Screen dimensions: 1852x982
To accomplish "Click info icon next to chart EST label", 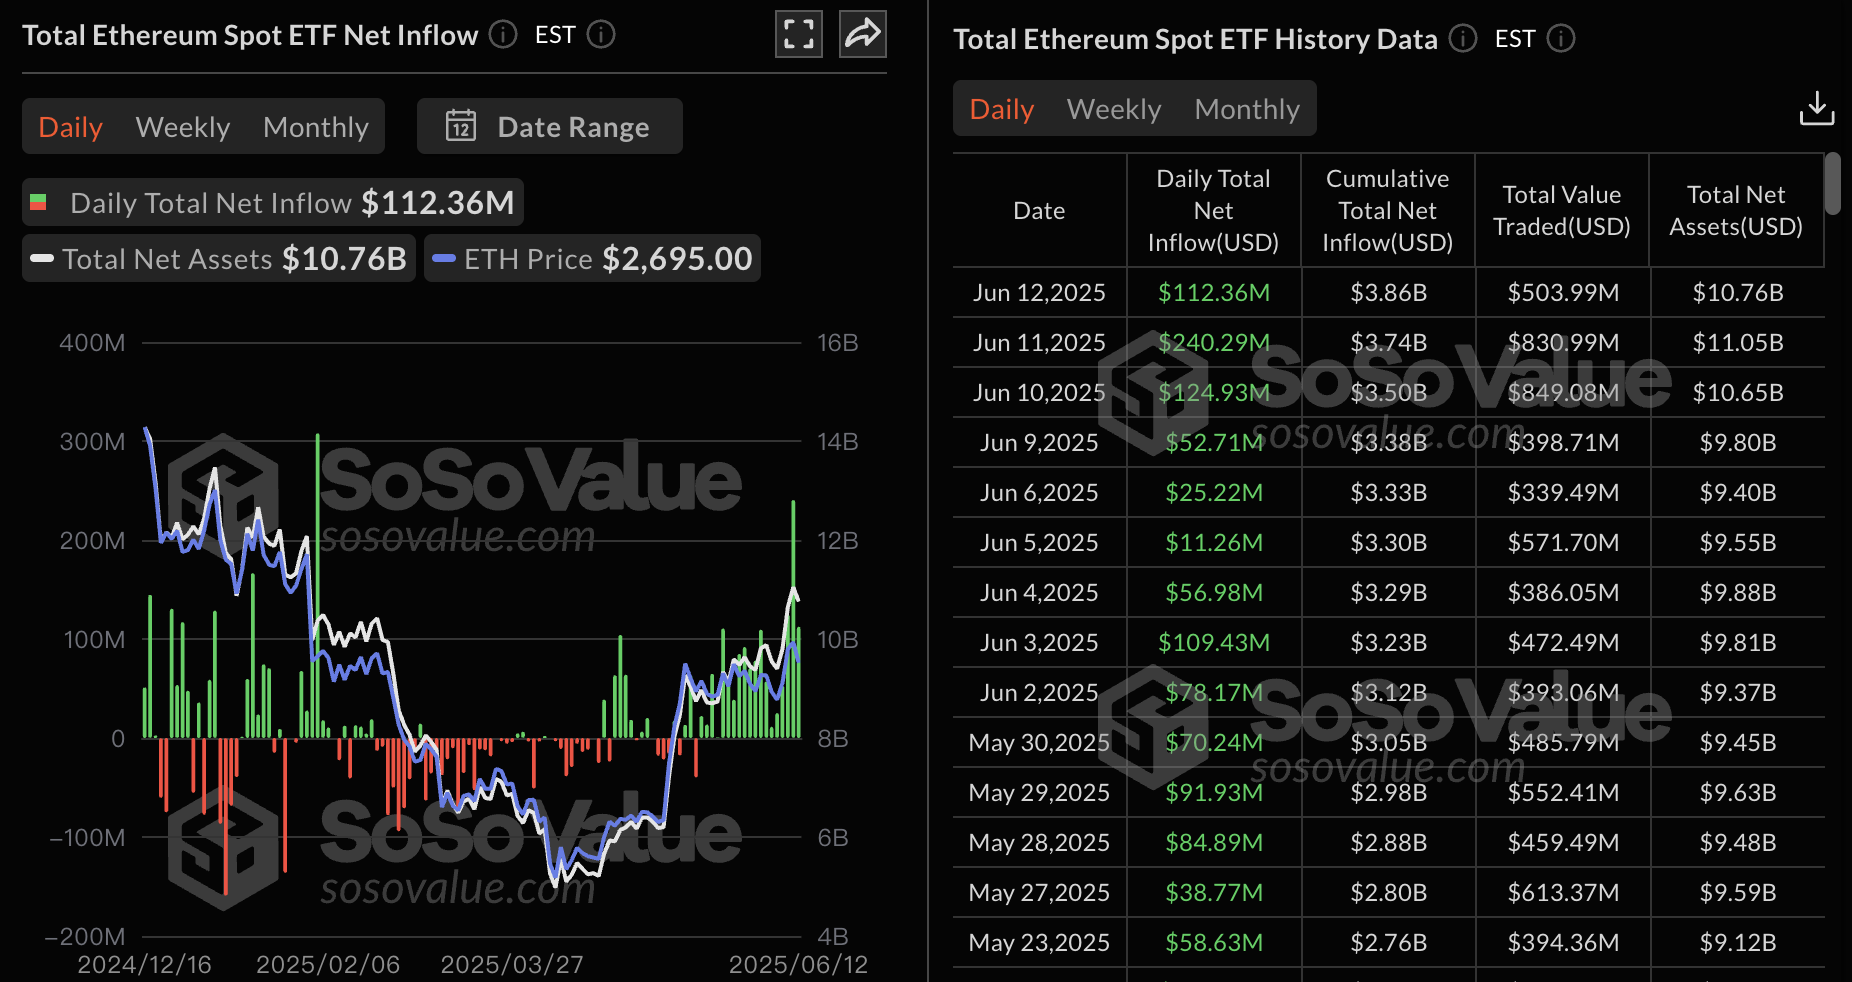I will click(x=601, y=35).
